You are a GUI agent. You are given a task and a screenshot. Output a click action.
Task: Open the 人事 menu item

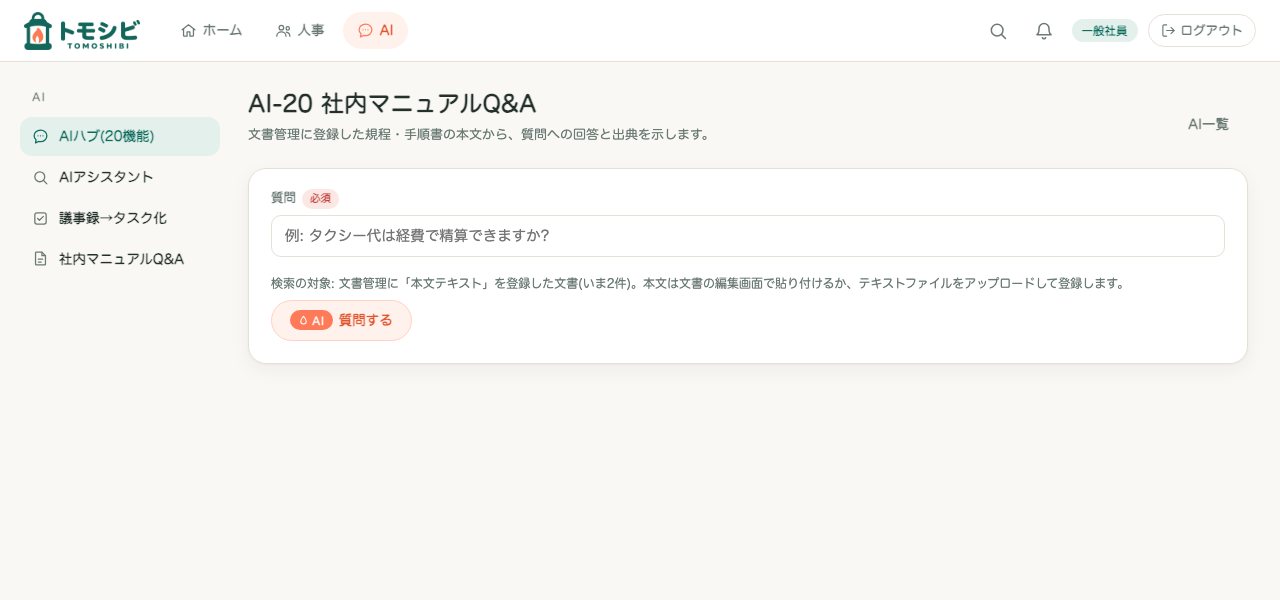coord(300,30)
